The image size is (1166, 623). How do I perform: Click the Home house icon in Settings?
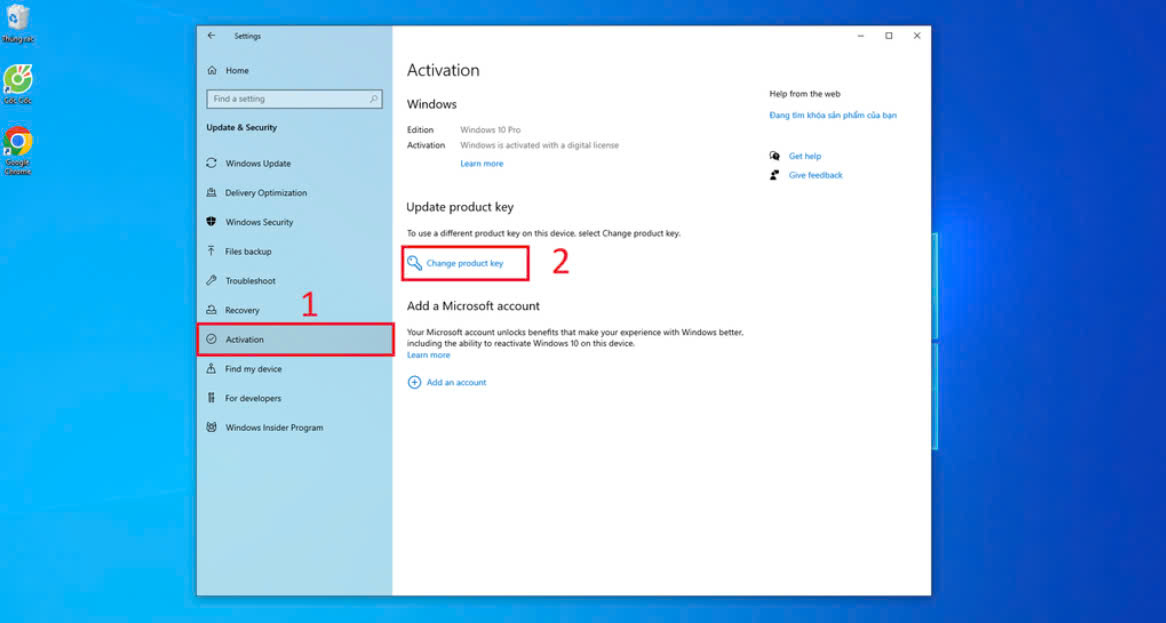click(212, 71)
